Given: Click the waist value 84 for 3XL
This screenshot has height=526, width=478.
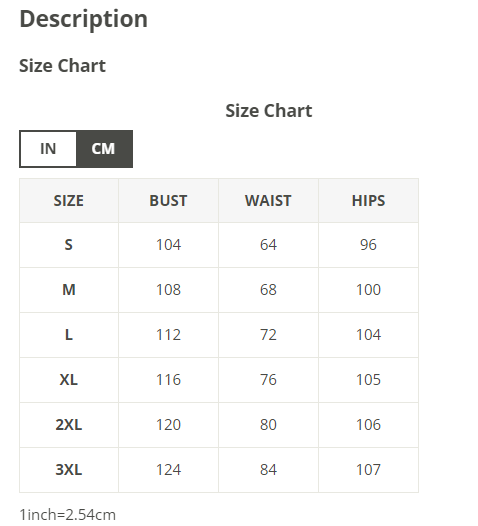Looking at the screenshot, I should (x=268, y=470).
